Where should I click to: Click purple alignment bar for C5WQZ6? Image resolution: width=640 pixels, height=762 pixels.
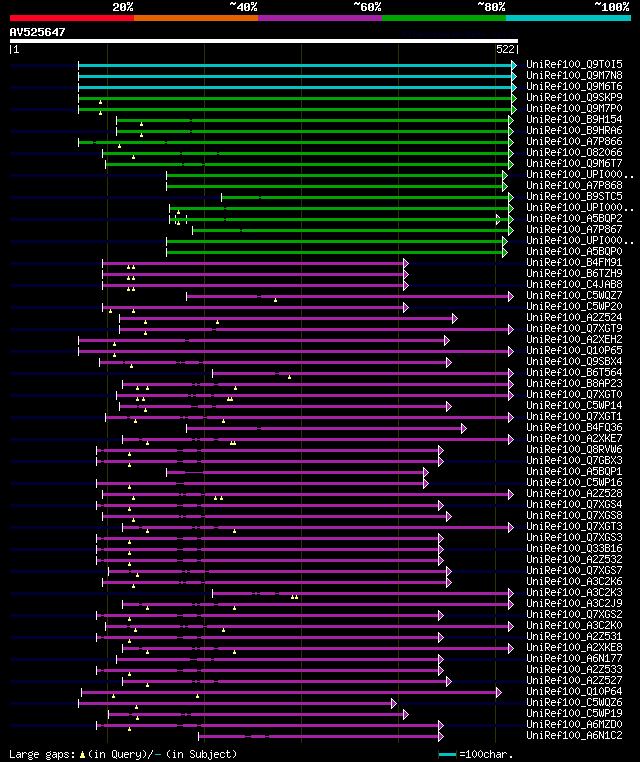tap(235, 703)
